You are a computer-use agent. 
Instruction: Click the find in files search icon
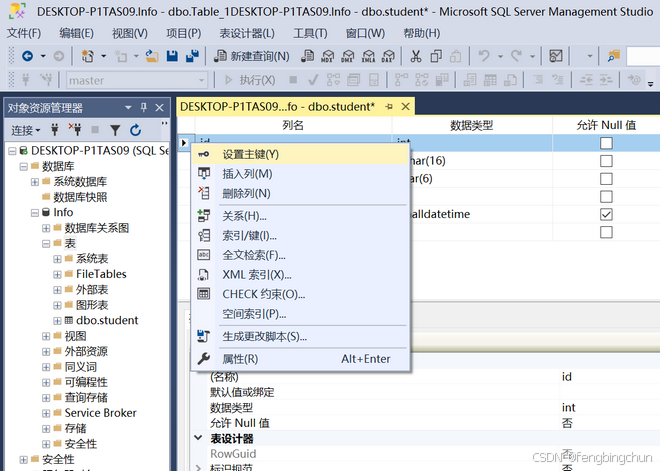tap(613, 56)
